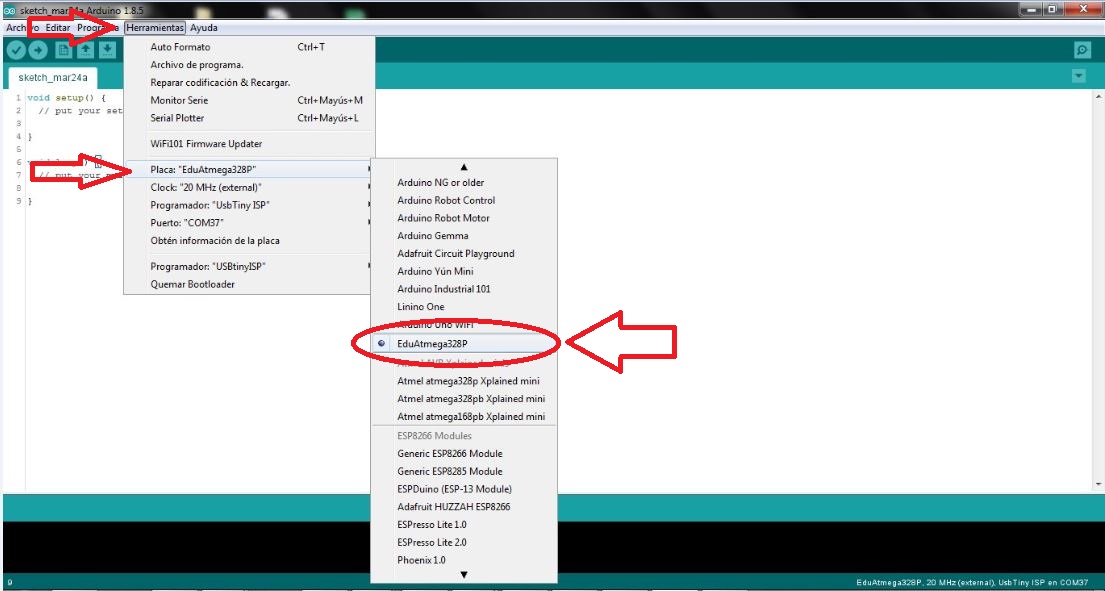
Task: Create a new sketch with toolbar icon
Action: (63, 50)
